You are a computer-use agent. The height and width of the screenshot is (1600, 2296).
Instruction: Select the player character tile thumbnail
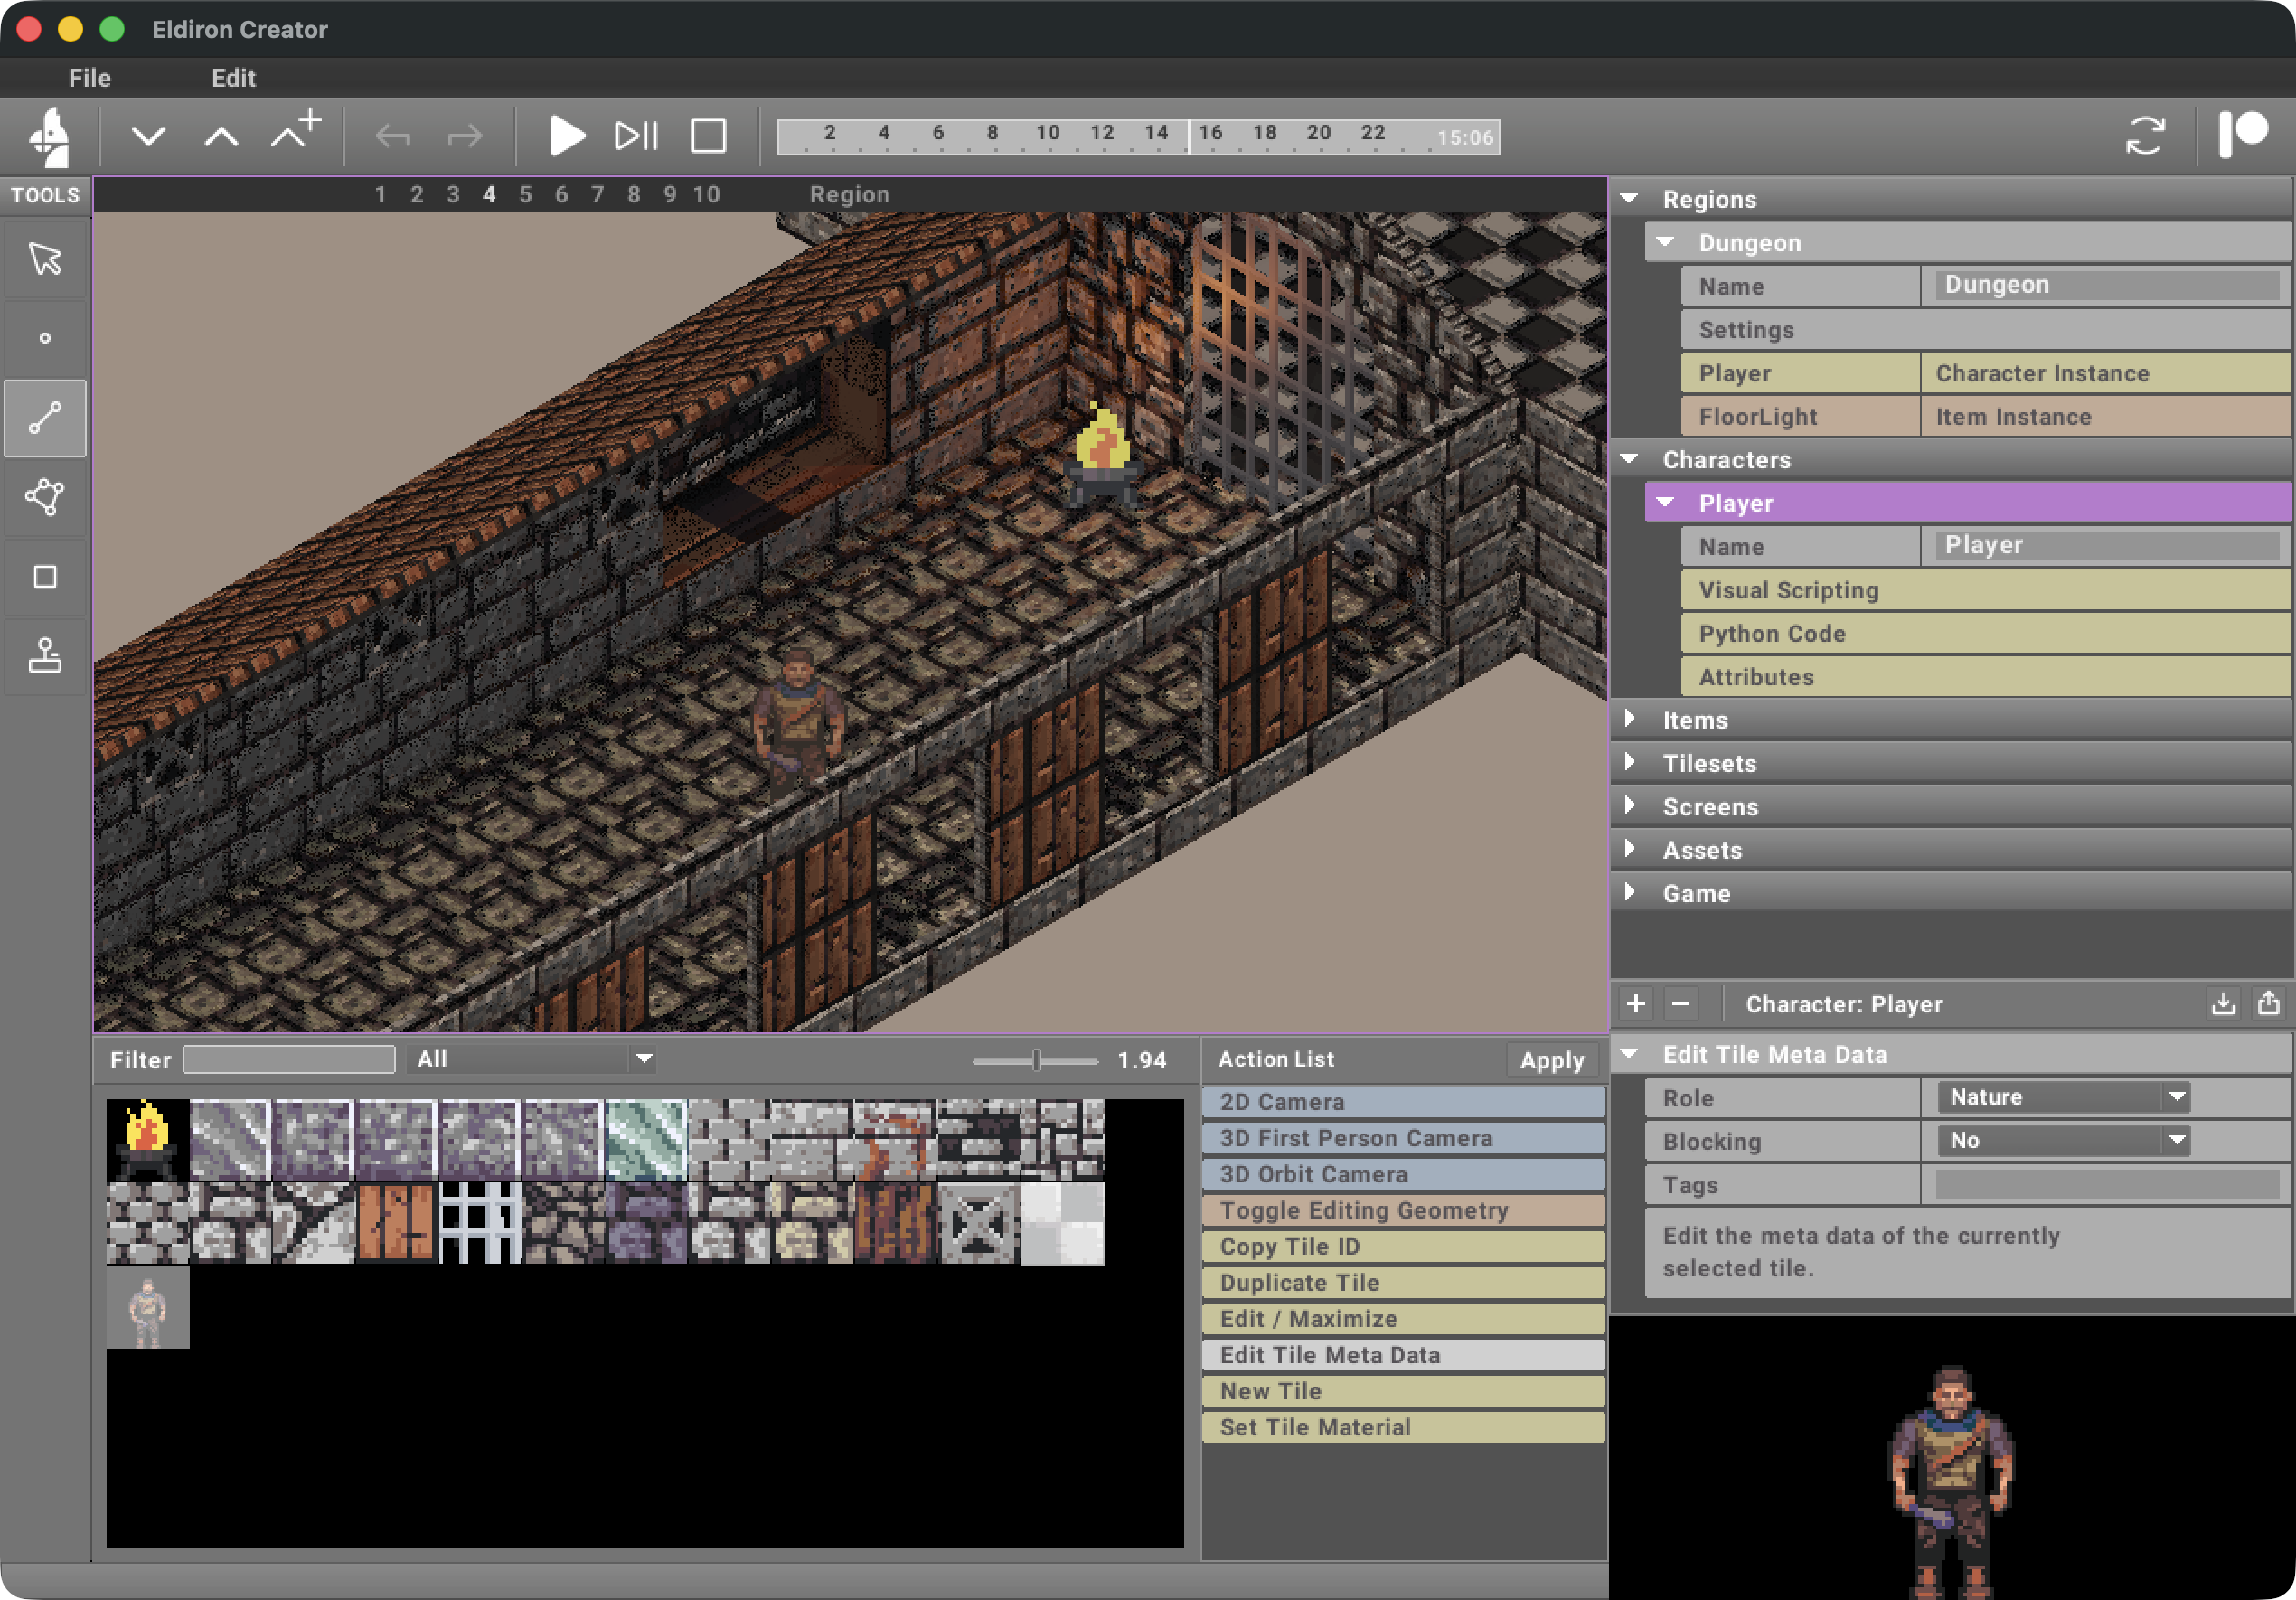pyautogui.click(x=146, y=1307)
